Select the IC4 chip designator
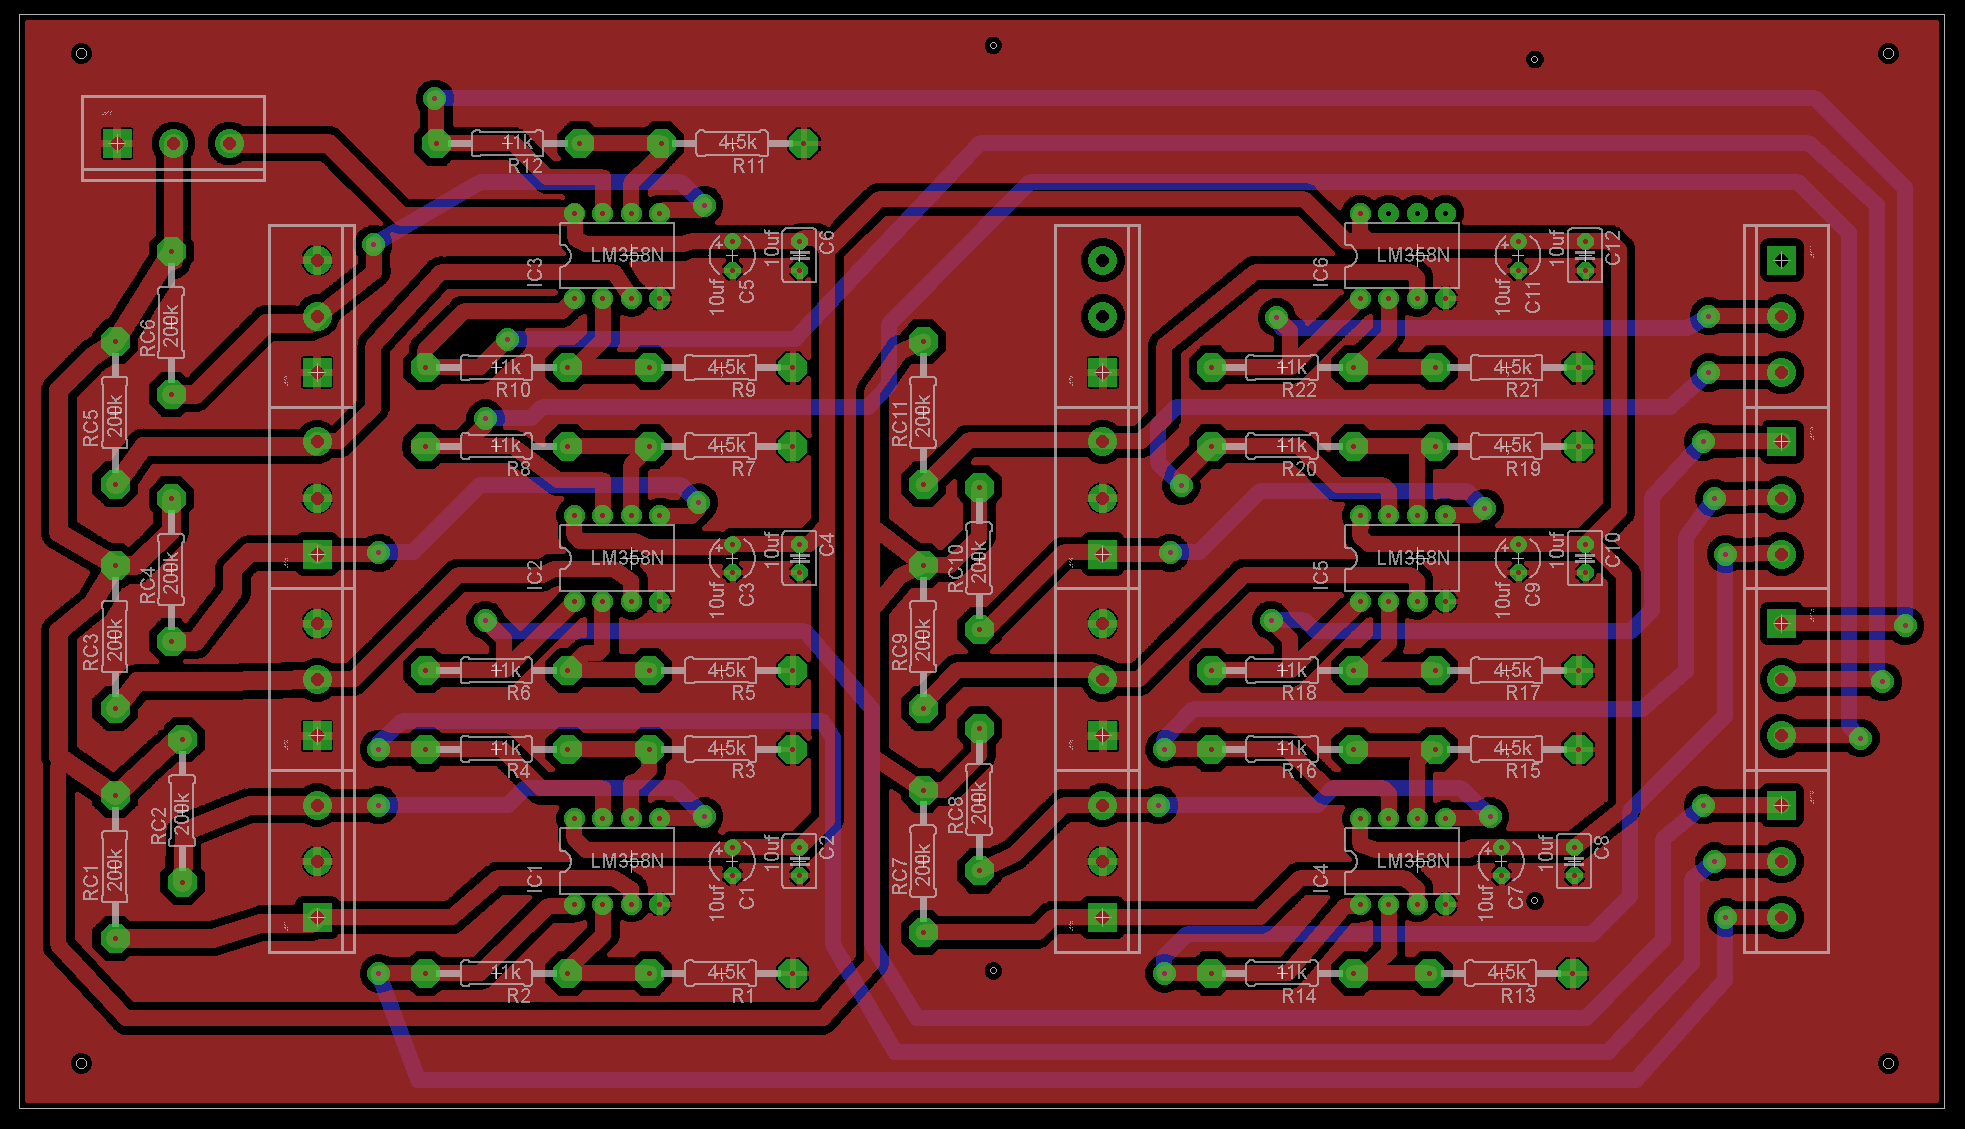The width and height of the screenshot is (1965, 1129). click(1321, 878)
